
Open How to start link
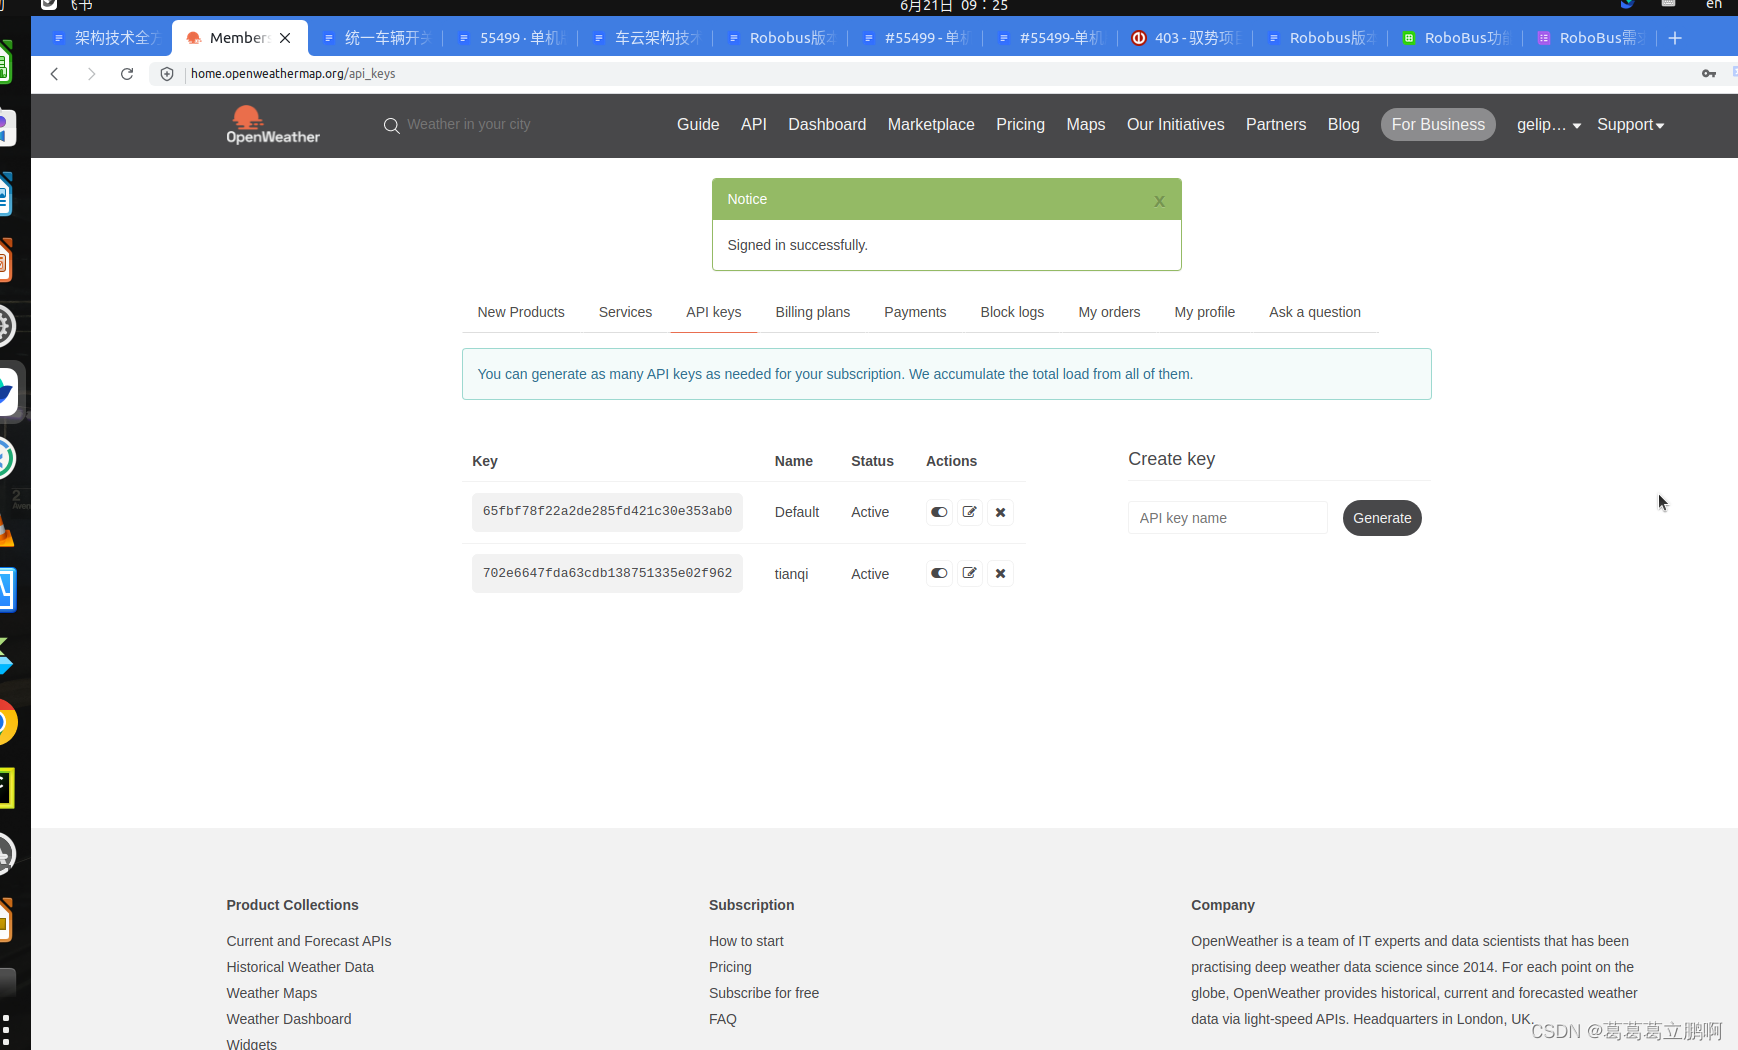coord(746,941)
